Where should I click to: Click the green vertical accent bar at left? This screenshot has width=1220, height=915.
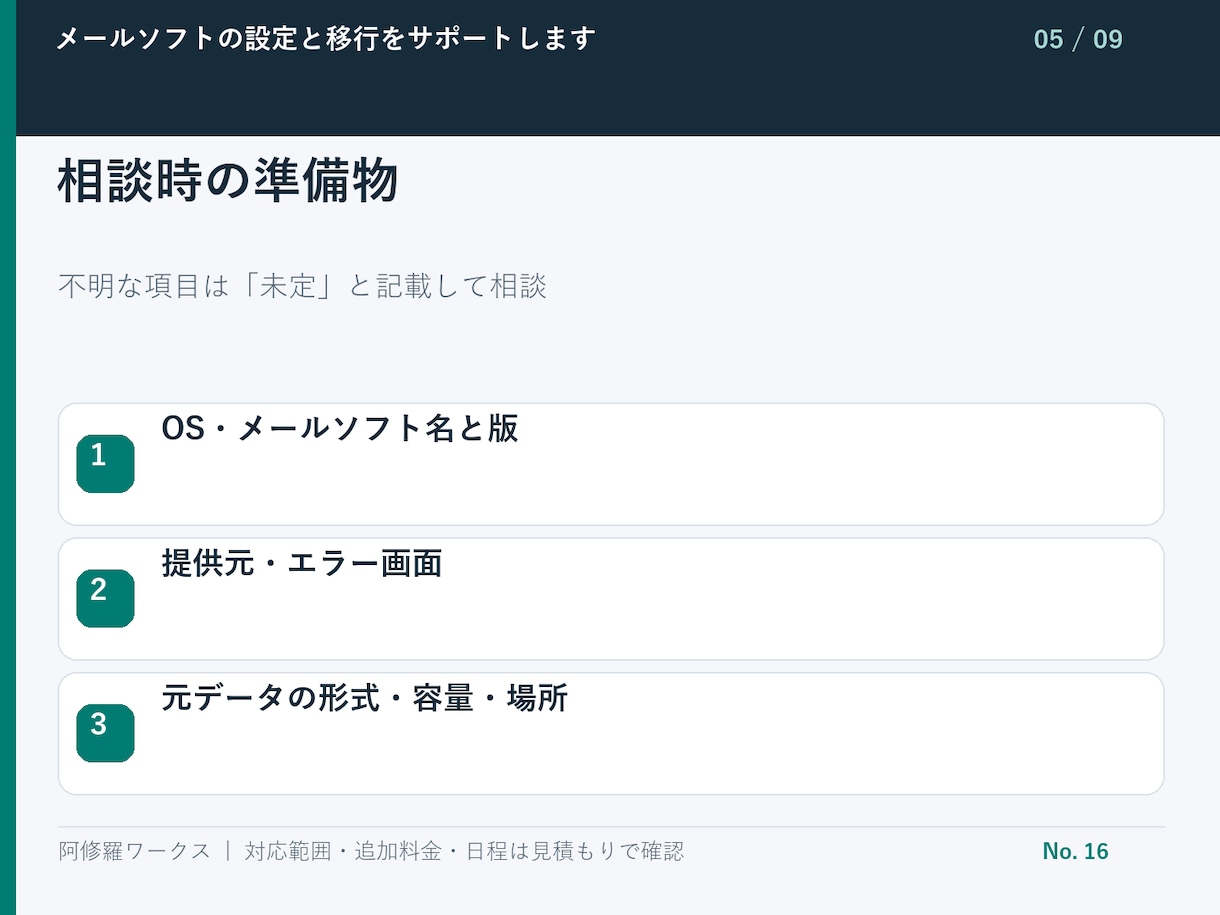pyautogui.click(x=8, y=457)
